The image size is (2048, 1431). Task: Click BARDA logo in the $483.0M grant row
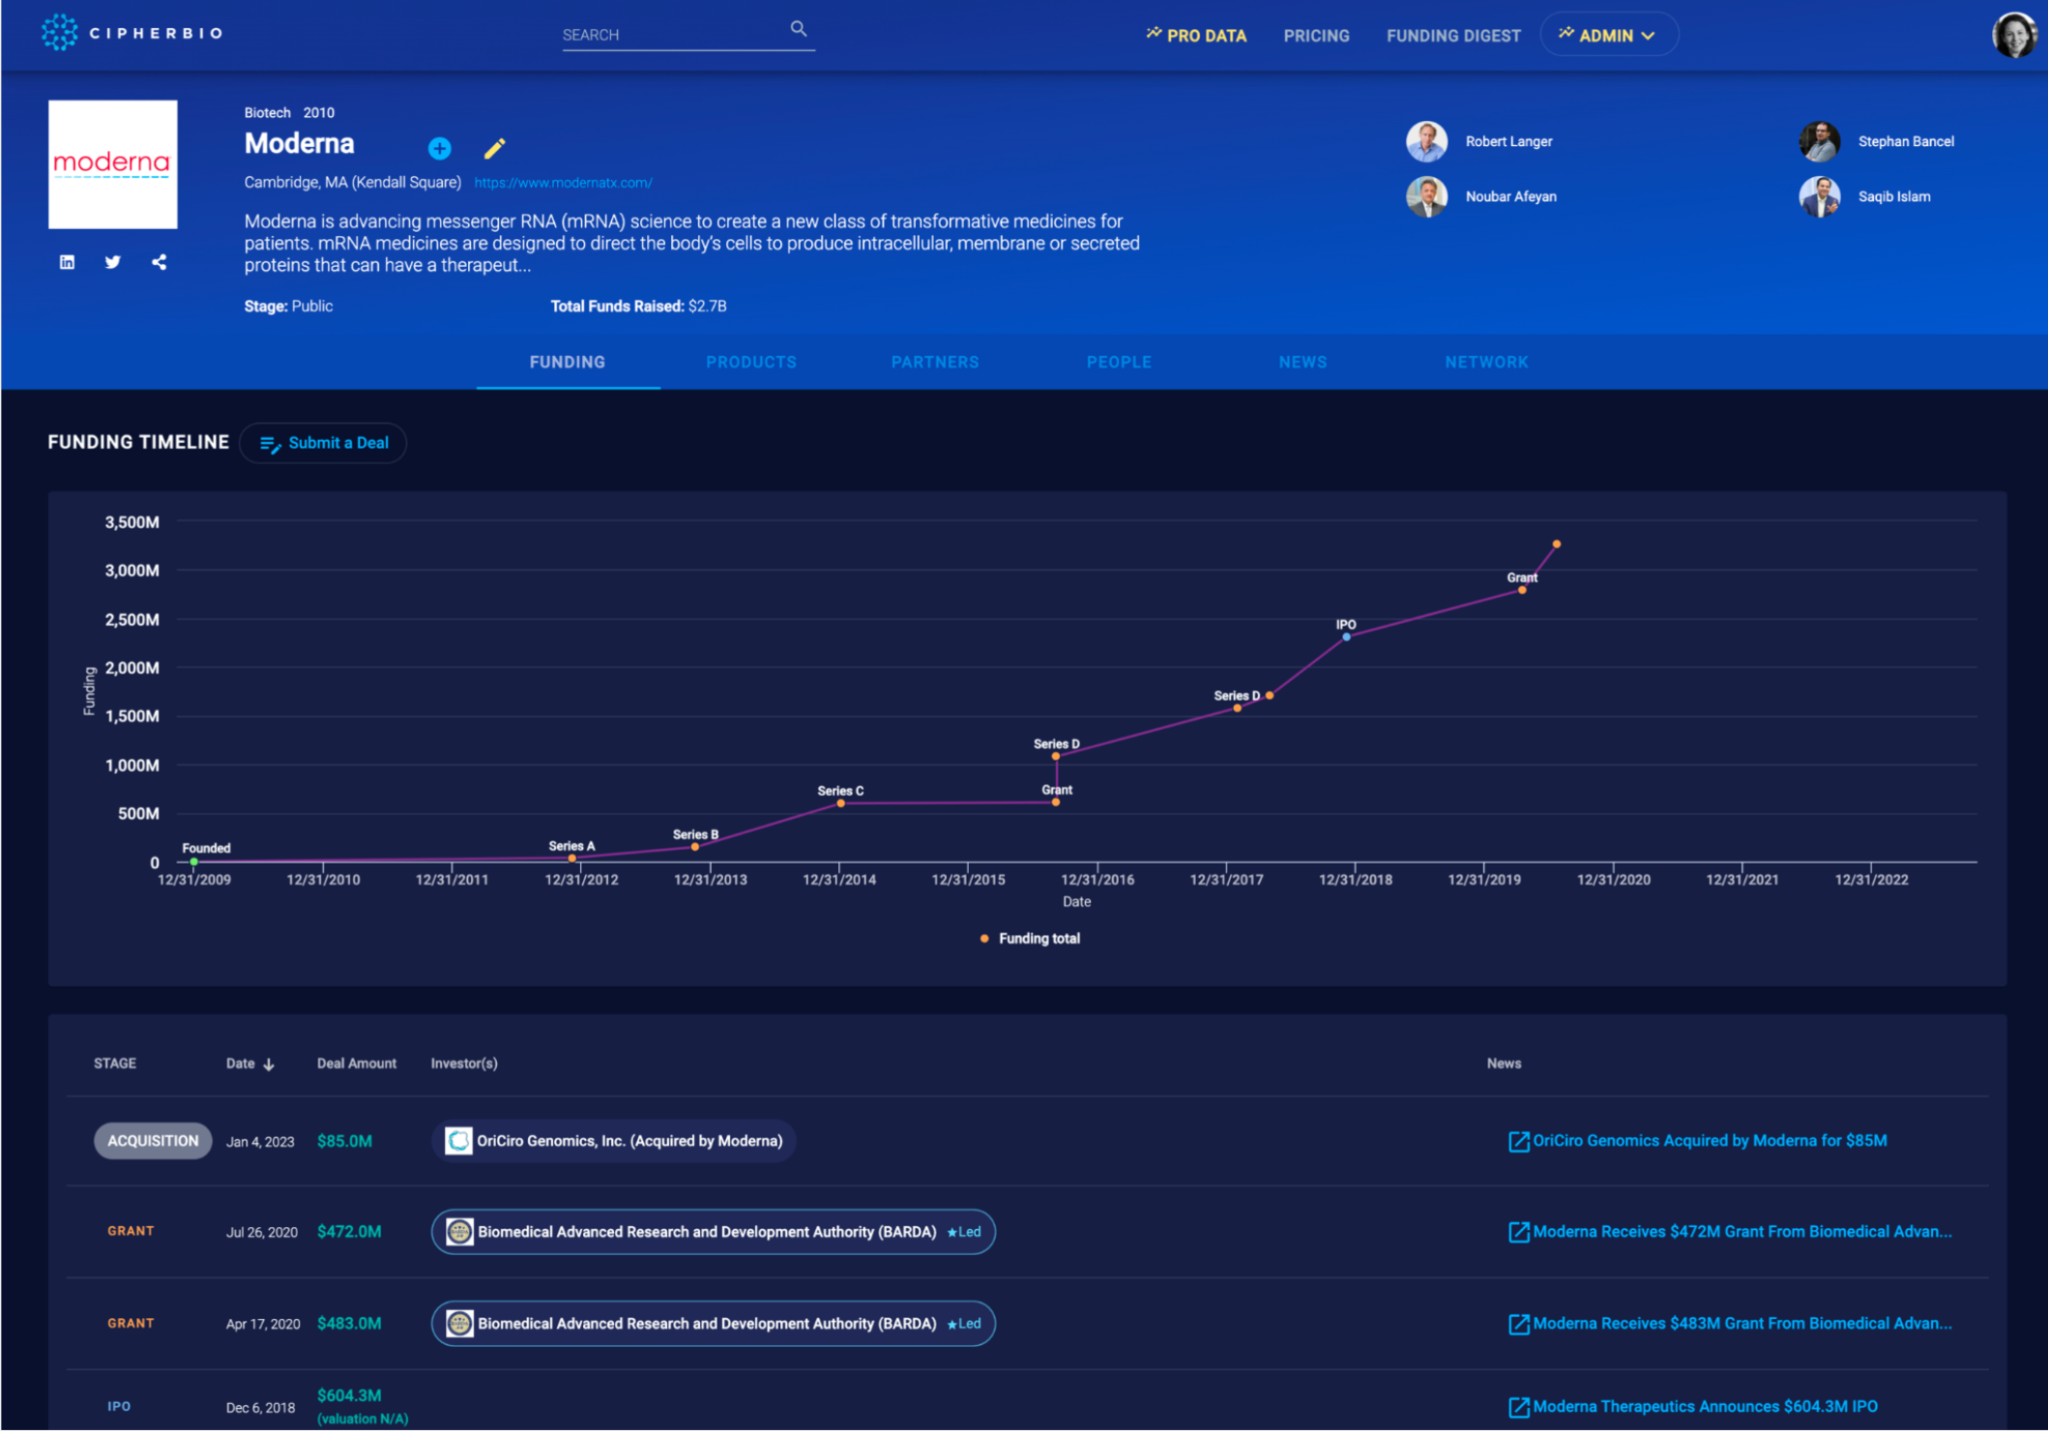point(460,1324)
